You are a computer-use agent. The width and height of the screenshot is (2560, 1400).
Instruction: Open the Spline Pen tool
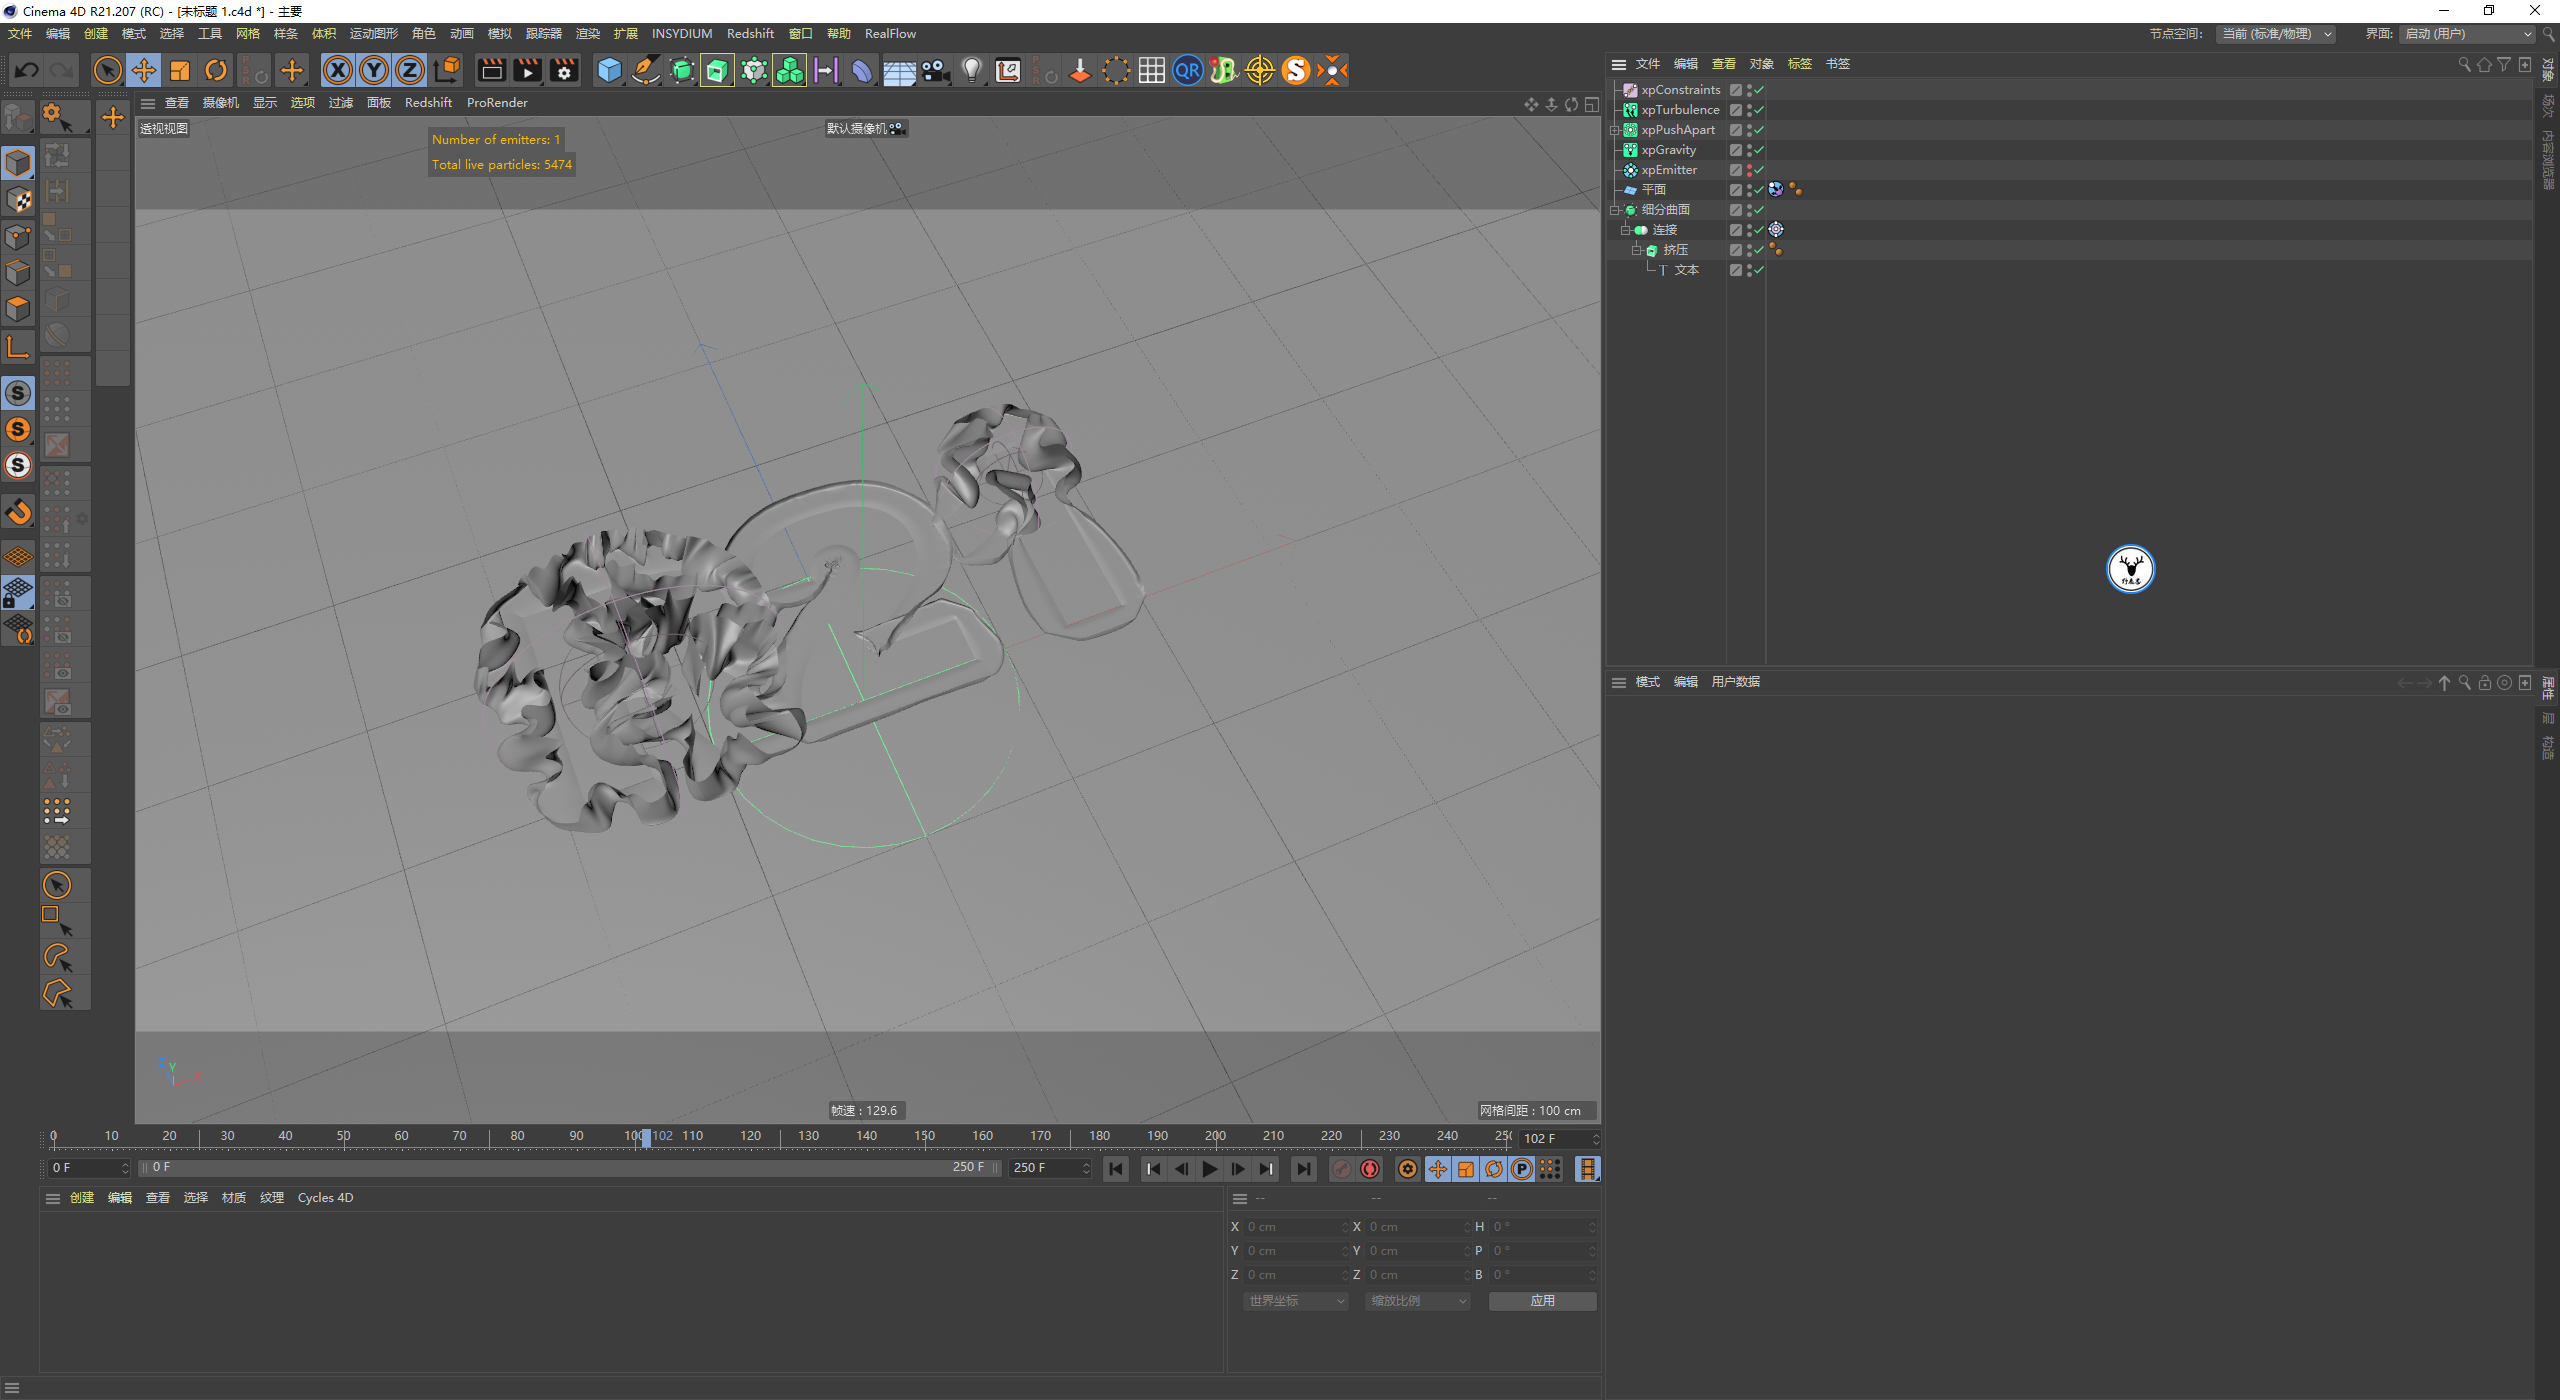(646, 70)
